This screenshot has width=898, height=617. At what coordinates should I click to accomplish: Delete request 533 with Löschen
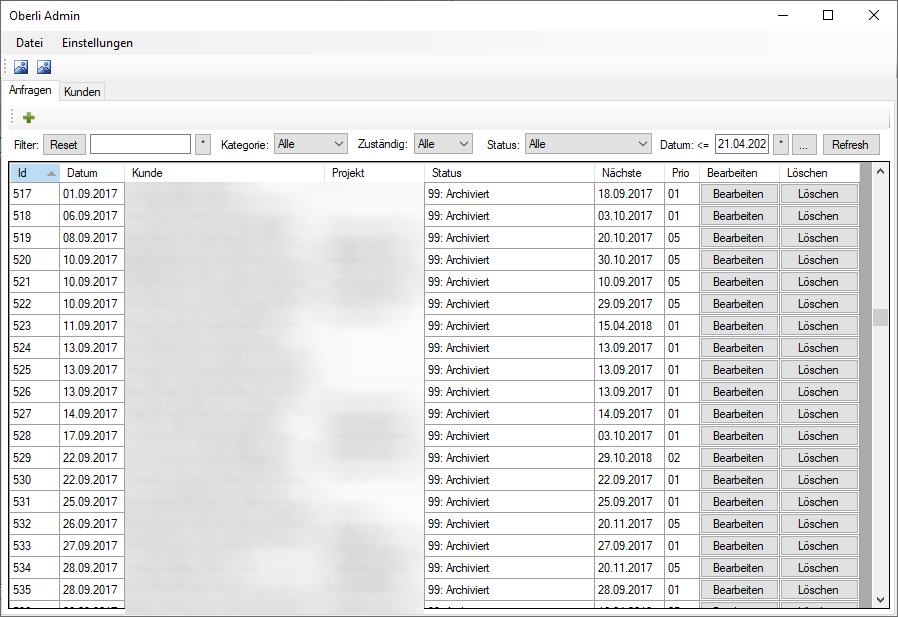point(819,546)
